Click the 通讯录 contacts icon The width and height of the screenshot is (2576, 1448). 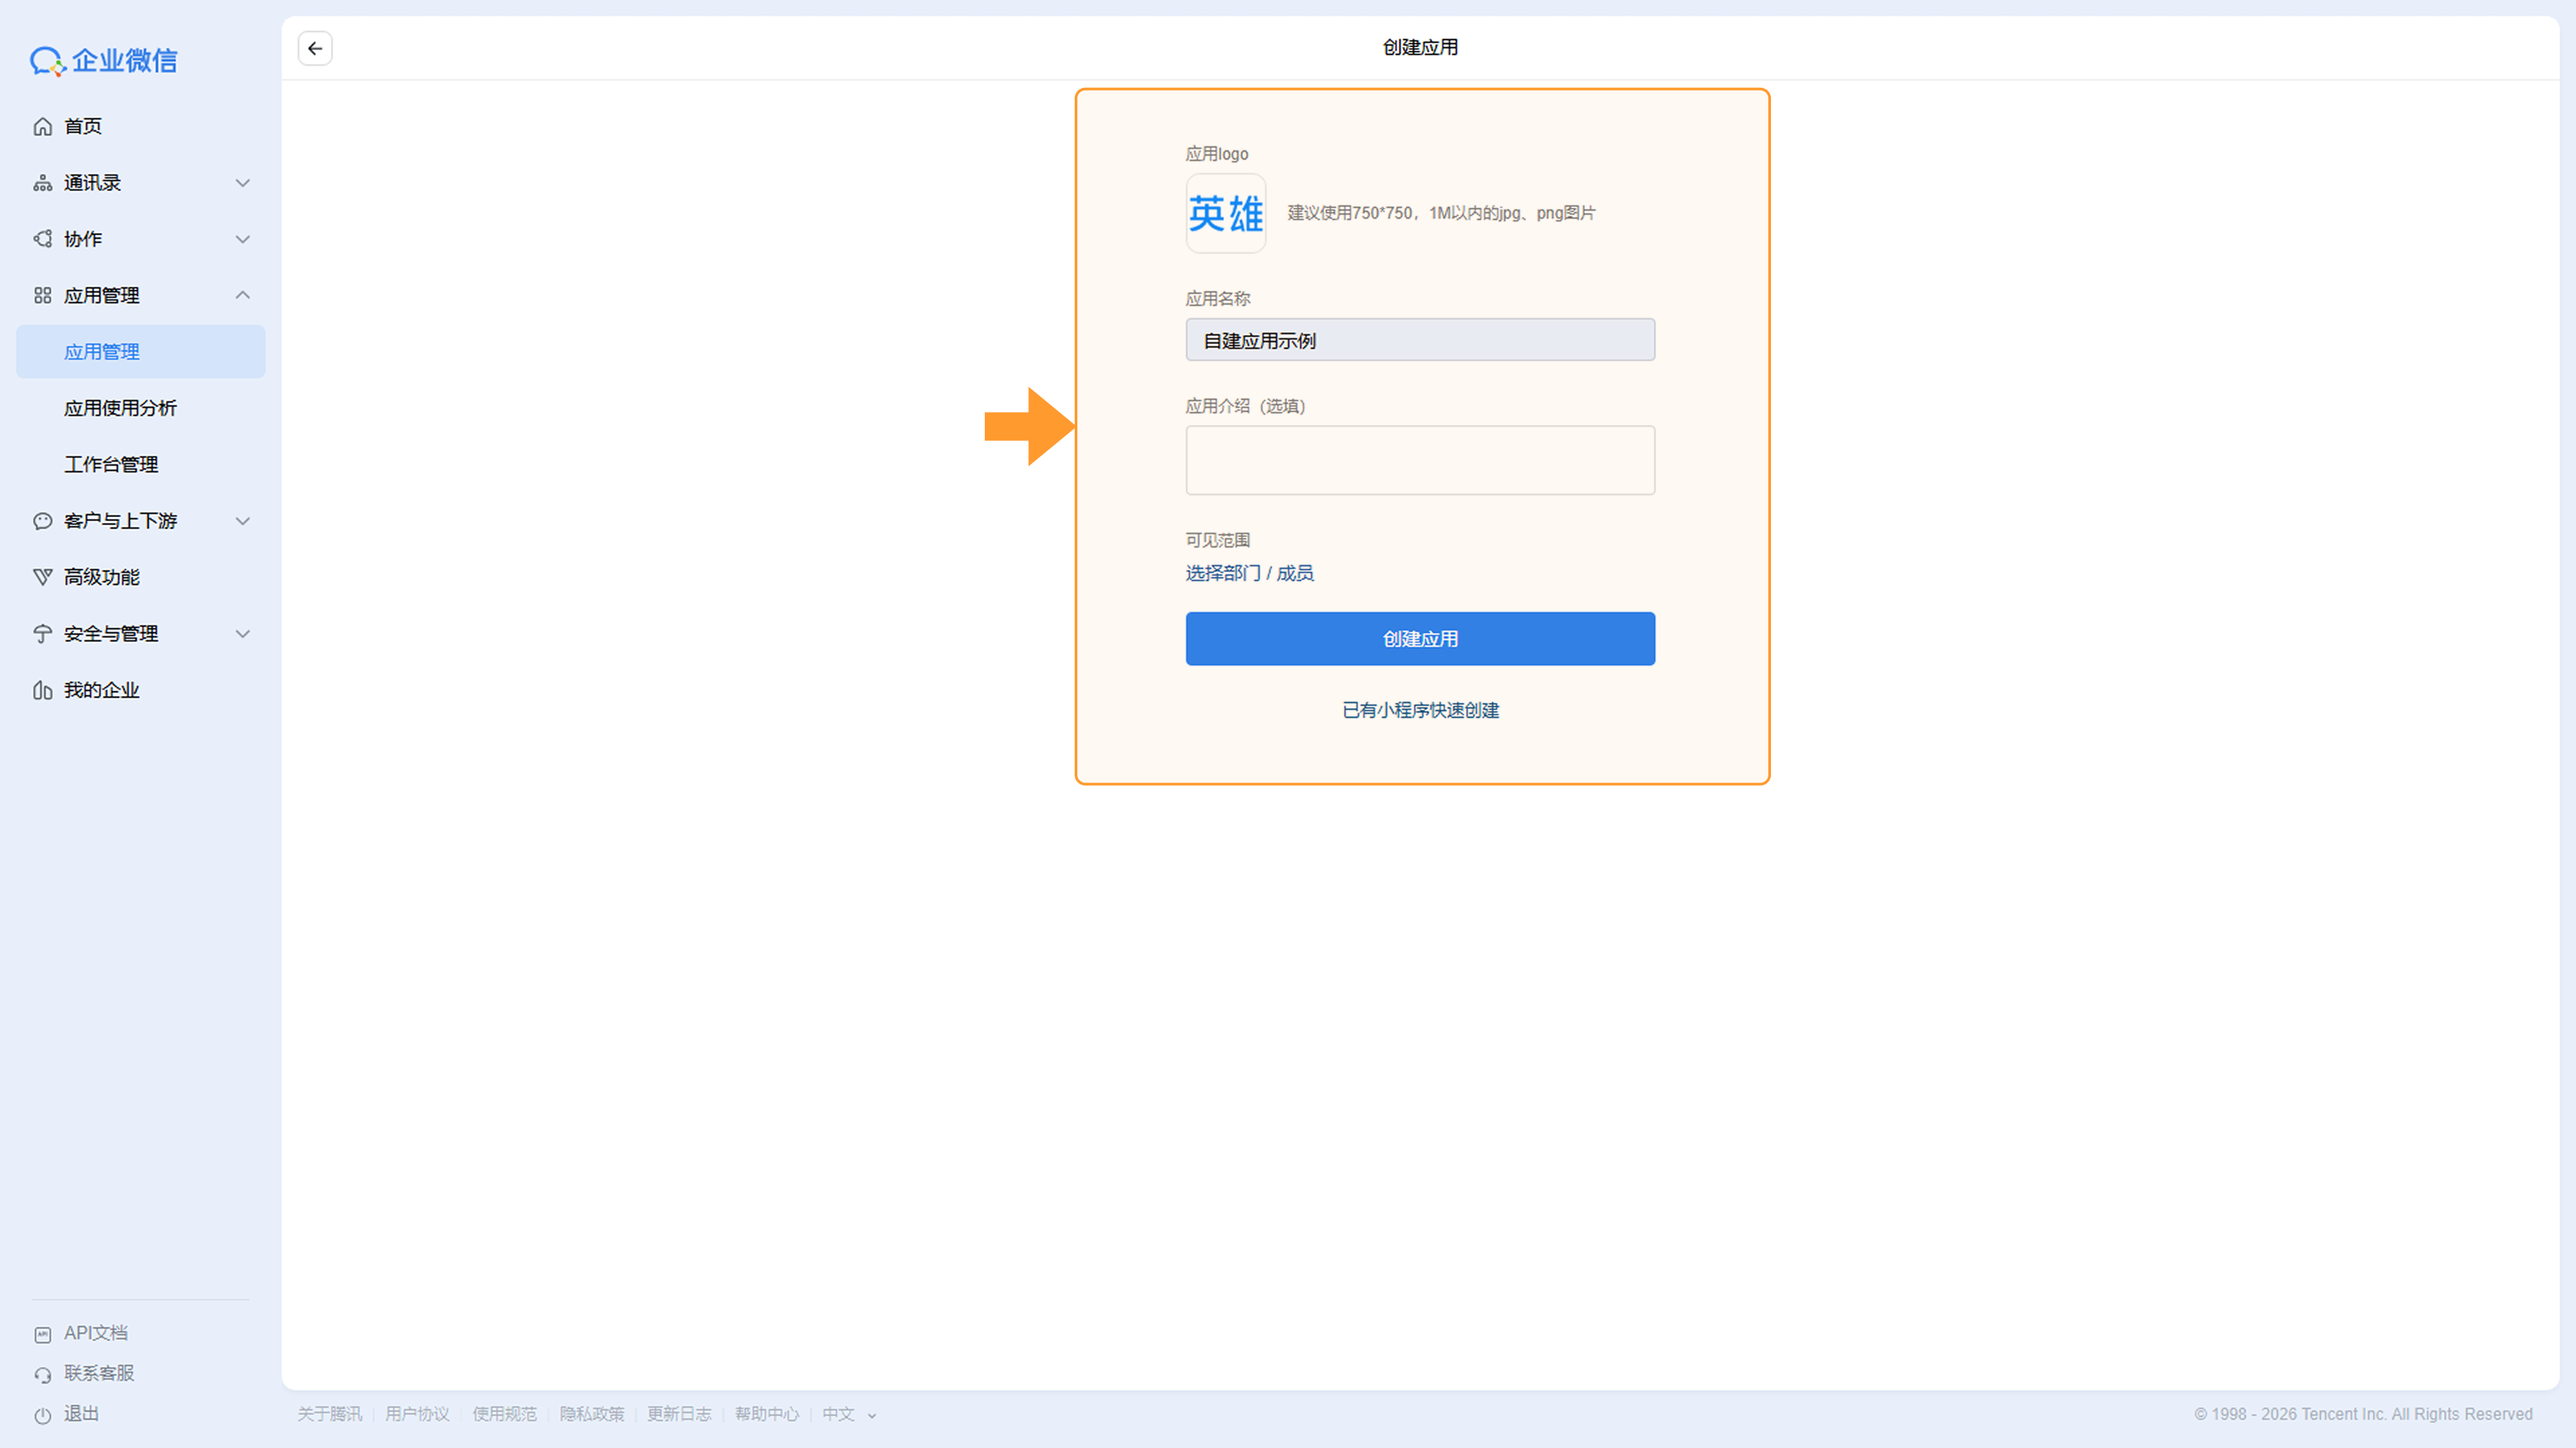point(42,183)
